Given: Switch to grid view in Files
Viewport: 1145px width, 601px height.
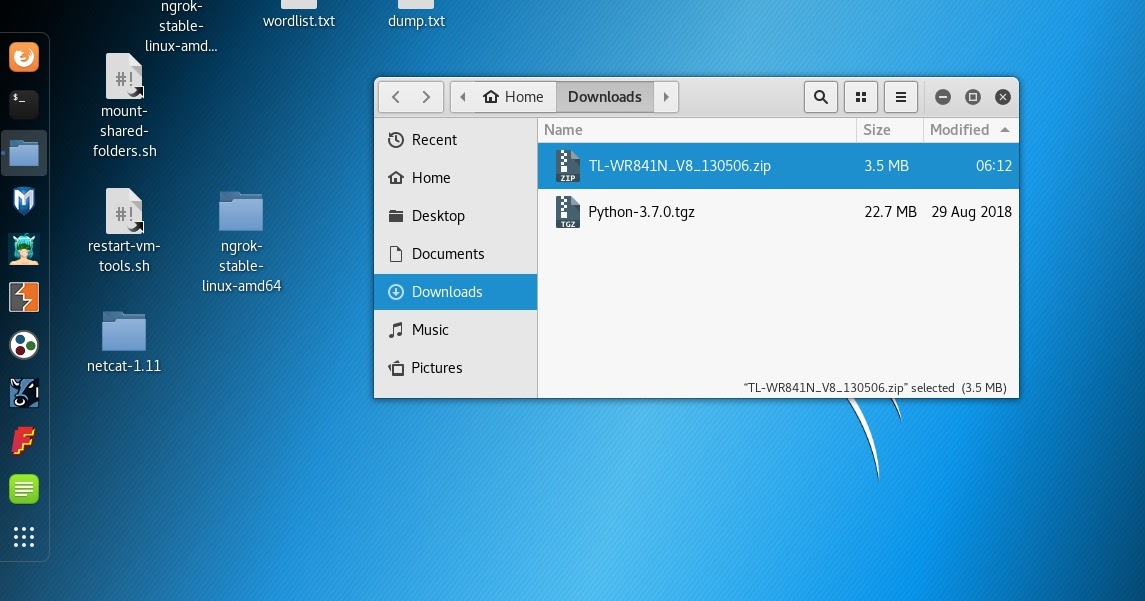Looking at the screenshot, I should pyautogui.click(x=861, y=97).
